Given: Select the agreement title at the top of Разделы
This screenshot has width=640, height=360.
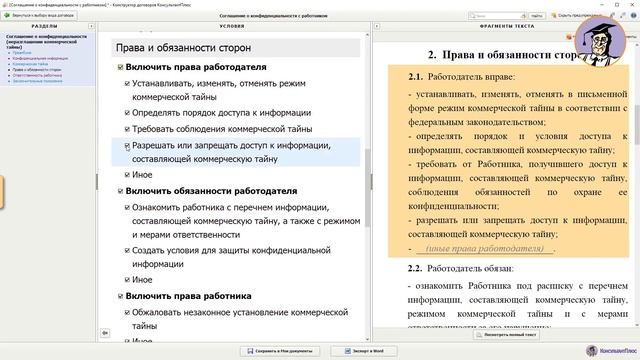Looking at the screenshot, I should pyautogui.click(x=46, y=42).
